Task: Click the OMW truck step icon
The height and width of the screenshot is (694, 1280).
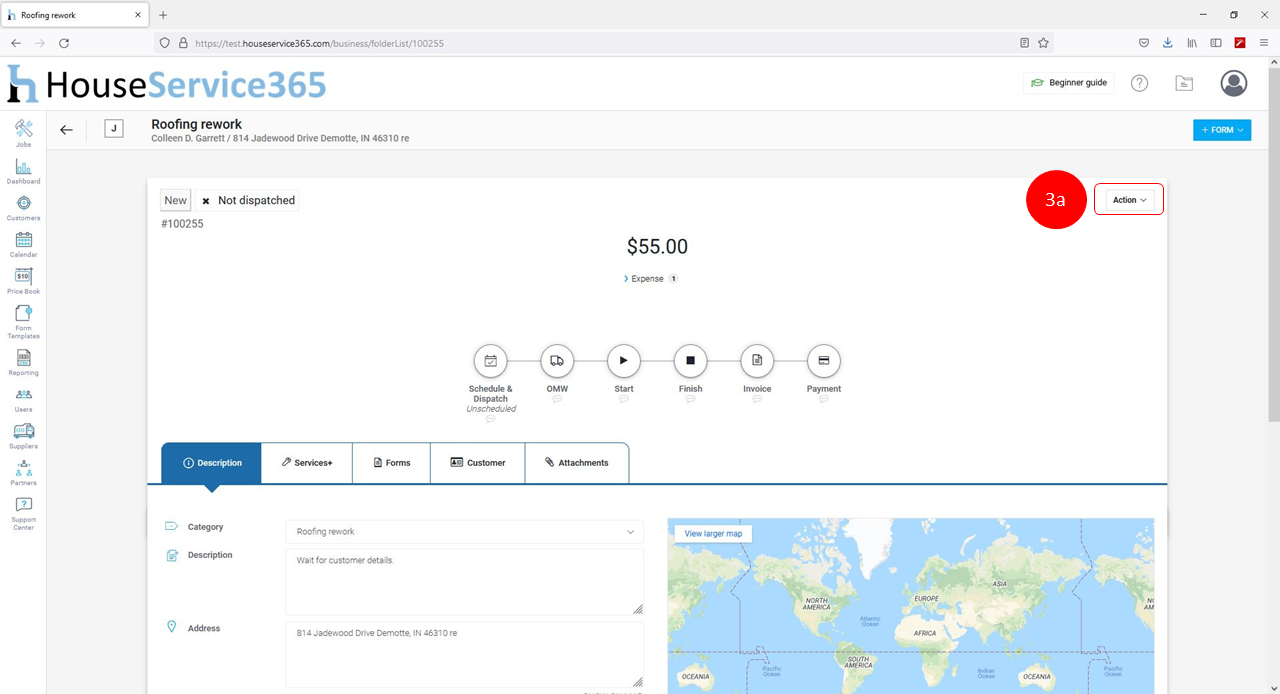Action: pyautogui.click(x=557, y=360)
